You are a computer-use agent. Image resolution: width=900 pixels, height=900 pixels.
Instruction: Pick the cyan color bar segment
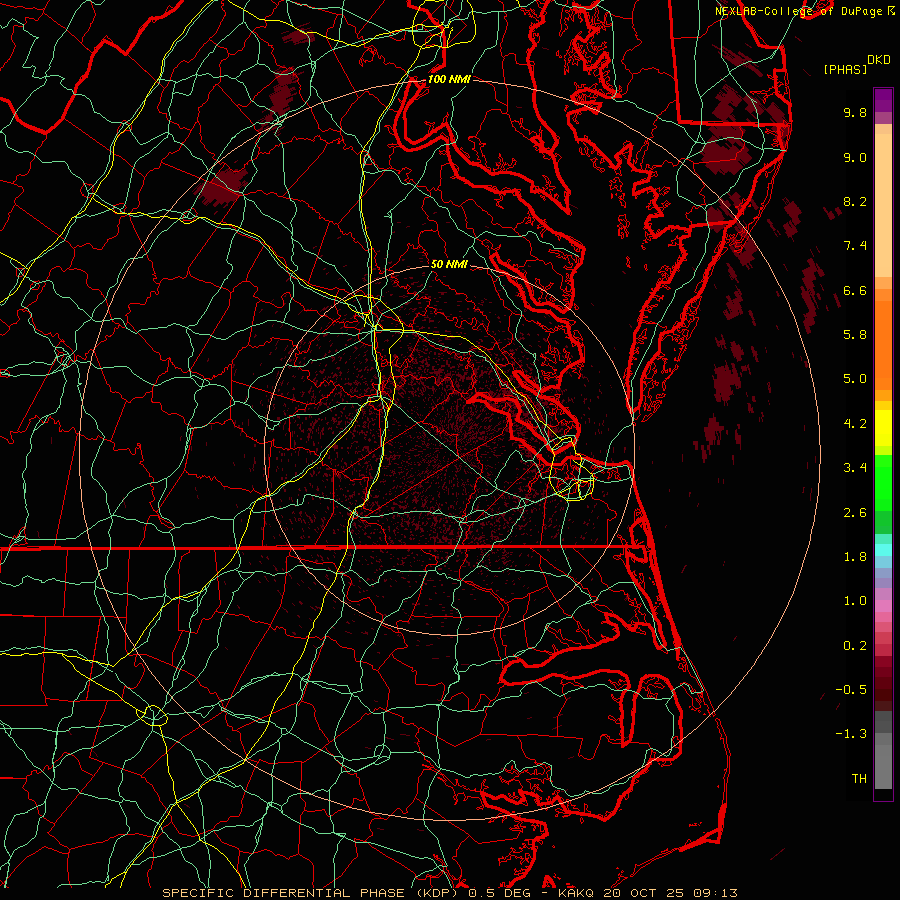(883, 550)
